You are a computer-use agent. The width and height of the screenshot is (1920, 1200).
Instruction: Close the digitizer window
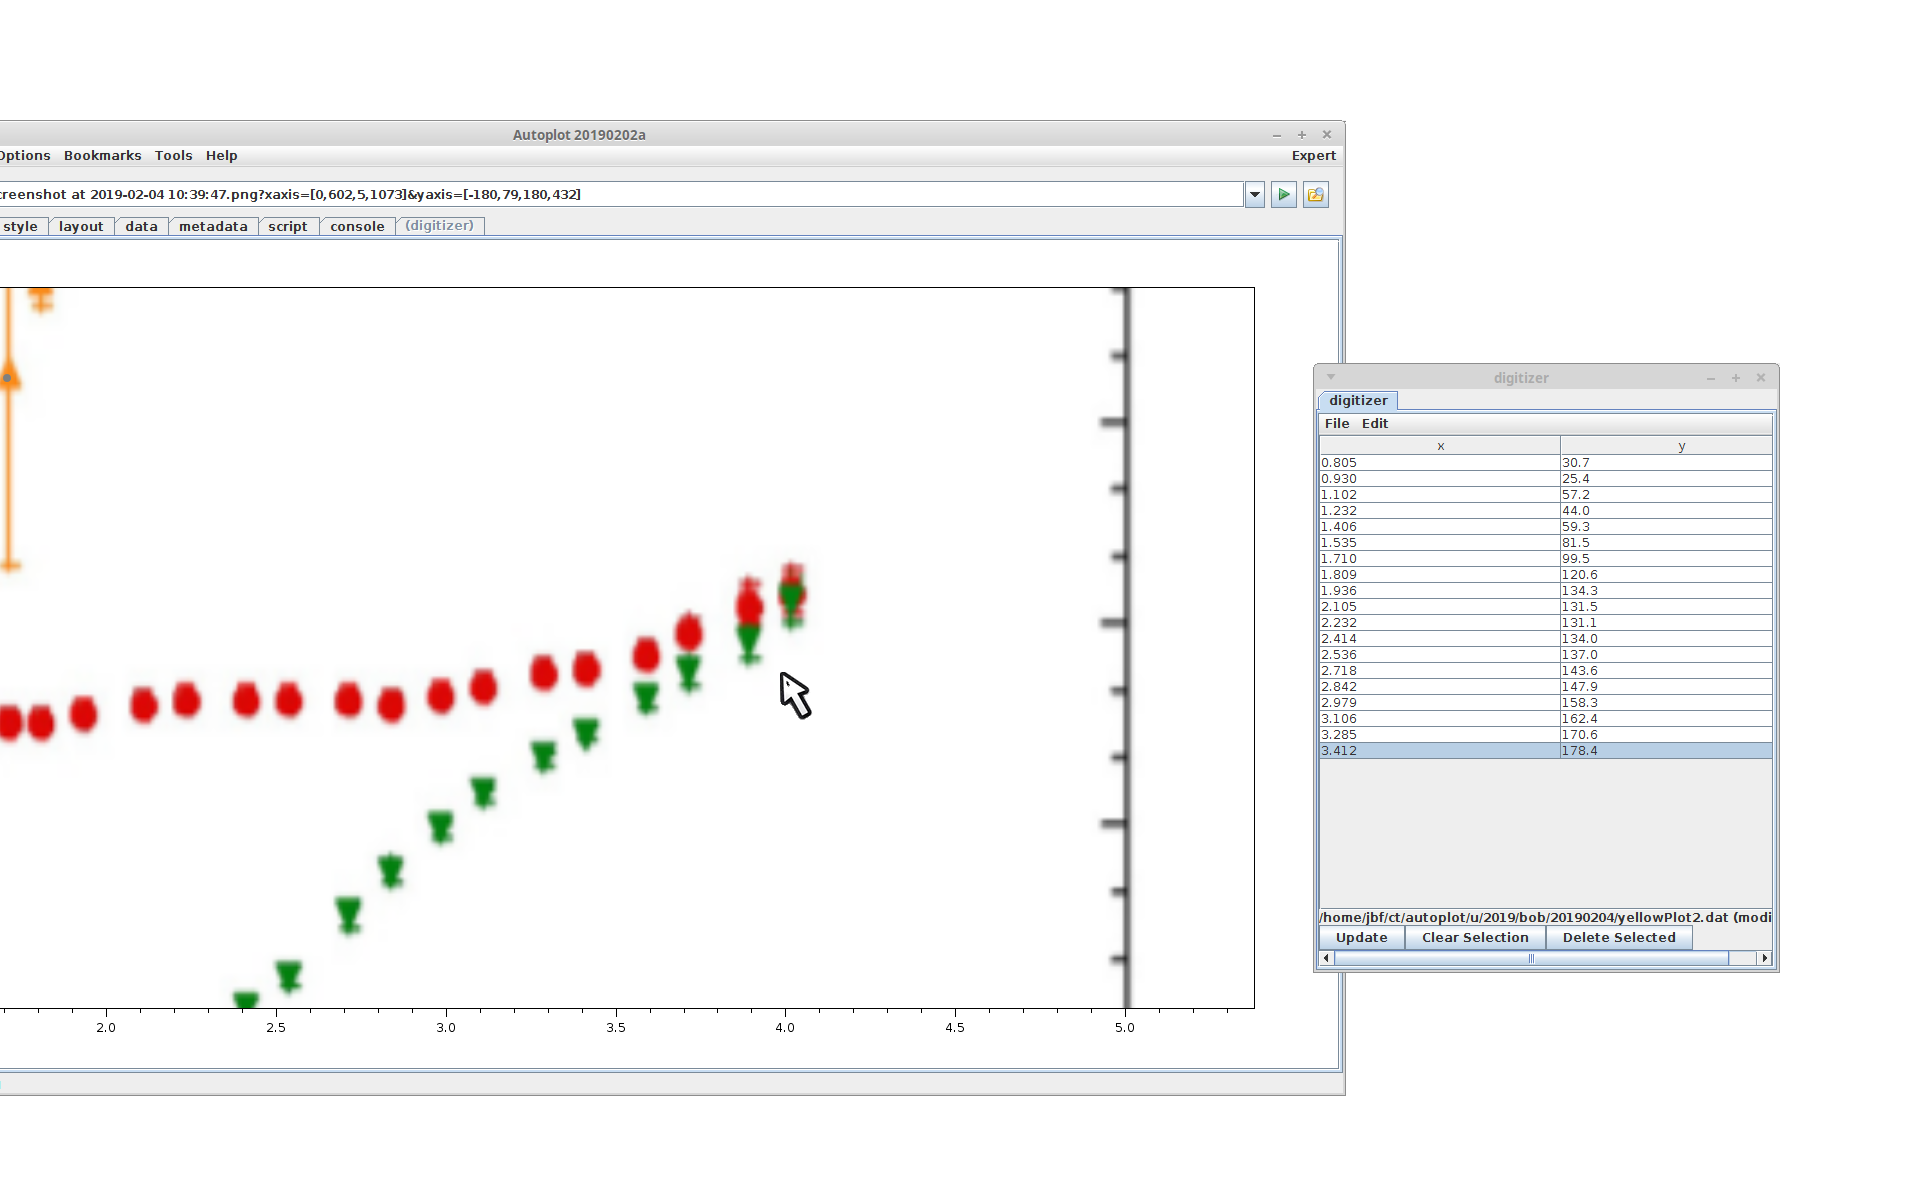(x=1761, y=378)
